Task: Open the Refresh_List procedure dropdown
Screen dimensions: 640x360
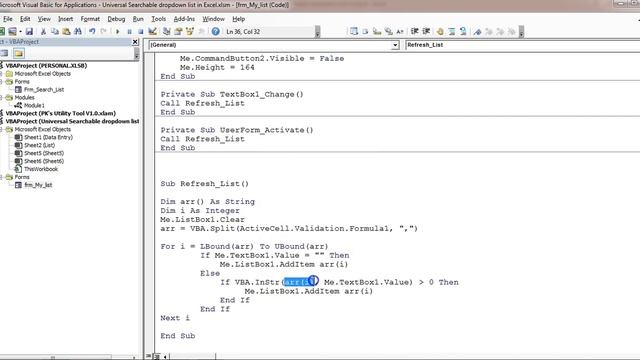Action: point(522,45)
